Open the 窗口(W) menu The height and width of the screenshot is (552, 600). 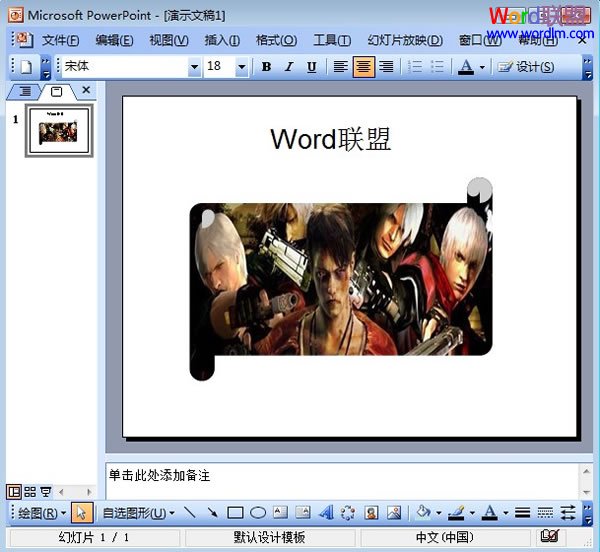click(480, 40)
